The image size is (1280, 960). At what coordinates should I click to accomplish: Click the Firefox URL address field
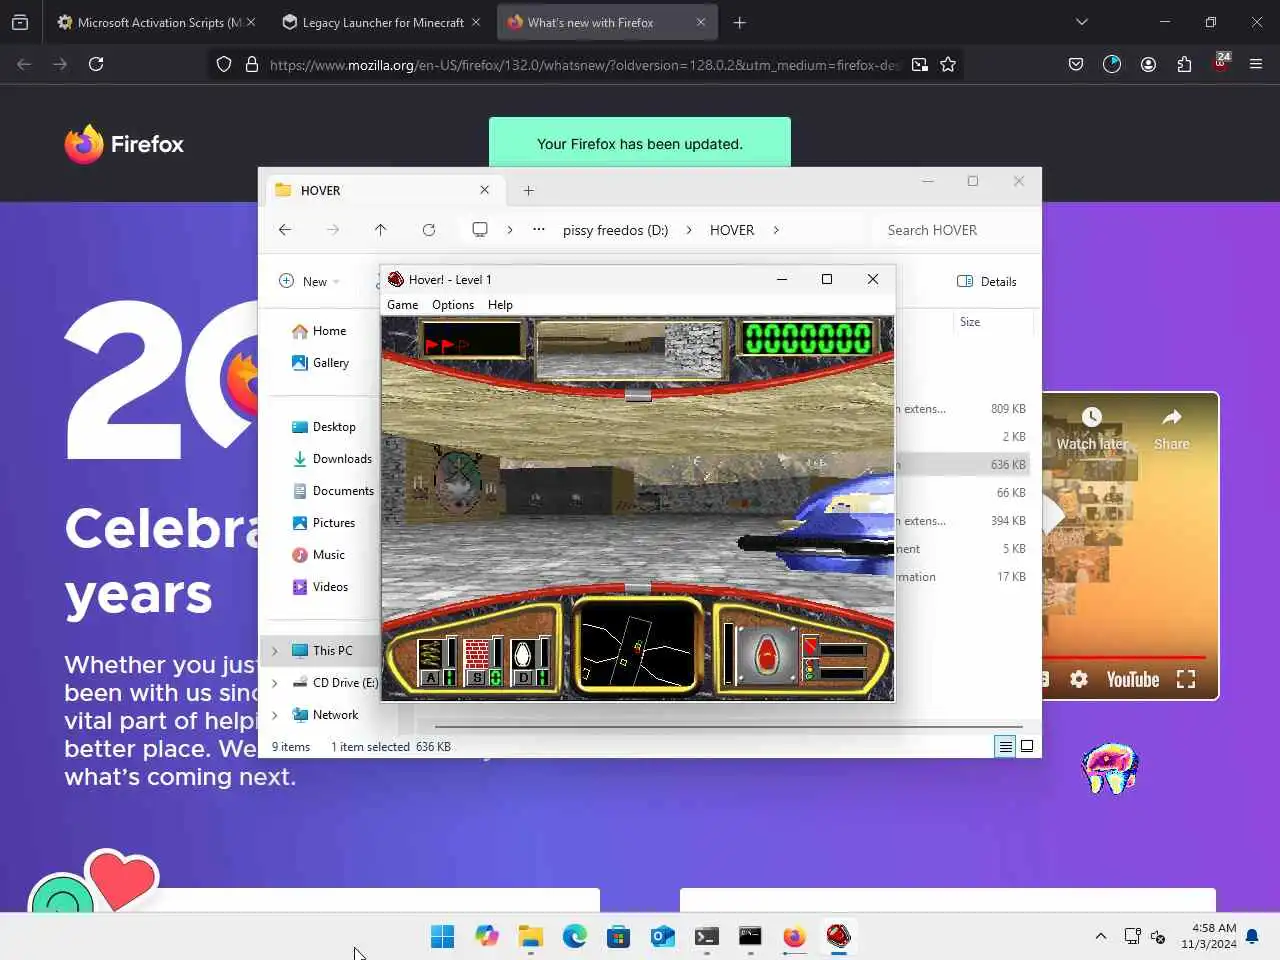(584, 64)
